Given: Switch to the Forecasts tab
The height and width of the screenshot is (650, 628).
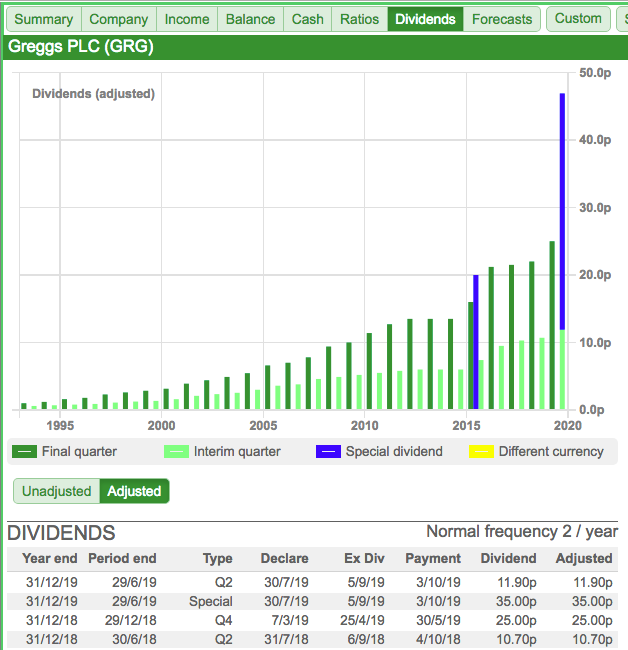Looking at the screenshot, I should click(x=502, y=19).
